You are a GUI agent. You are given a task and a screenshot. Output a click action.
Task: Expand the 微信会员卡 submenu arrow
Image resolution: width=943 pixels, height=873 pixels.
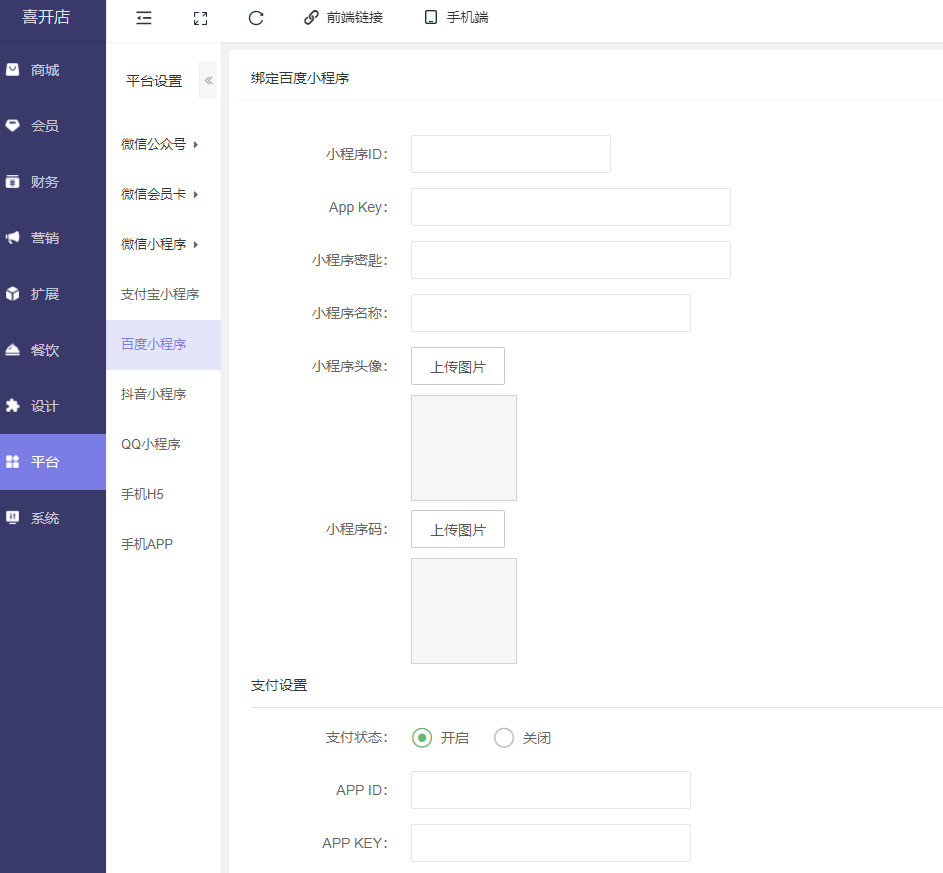point(195,194)
